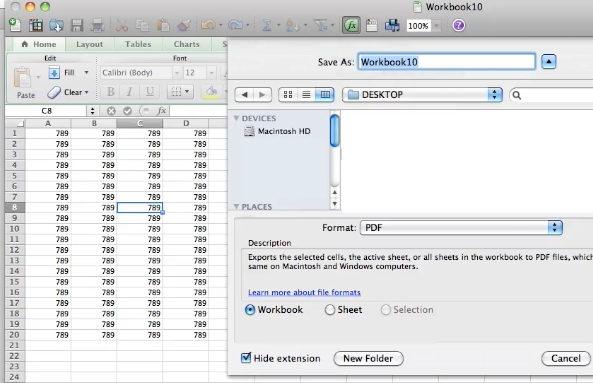Select the Format Painter brush icon

[184, 25]
